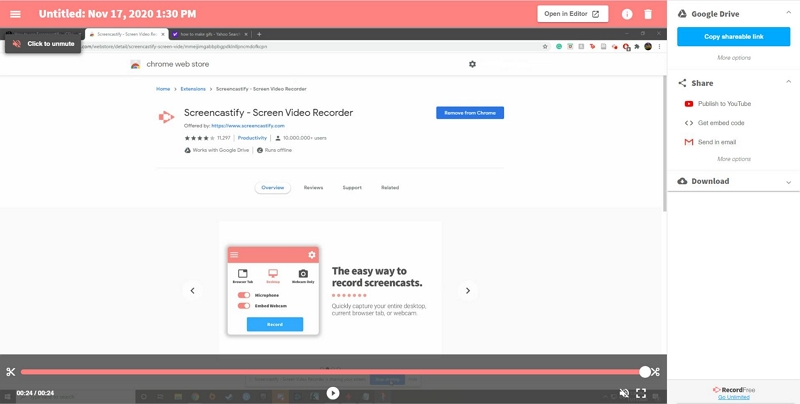Show next carousel slide
The height and width of the screenshot is (404, 800).
468,291
